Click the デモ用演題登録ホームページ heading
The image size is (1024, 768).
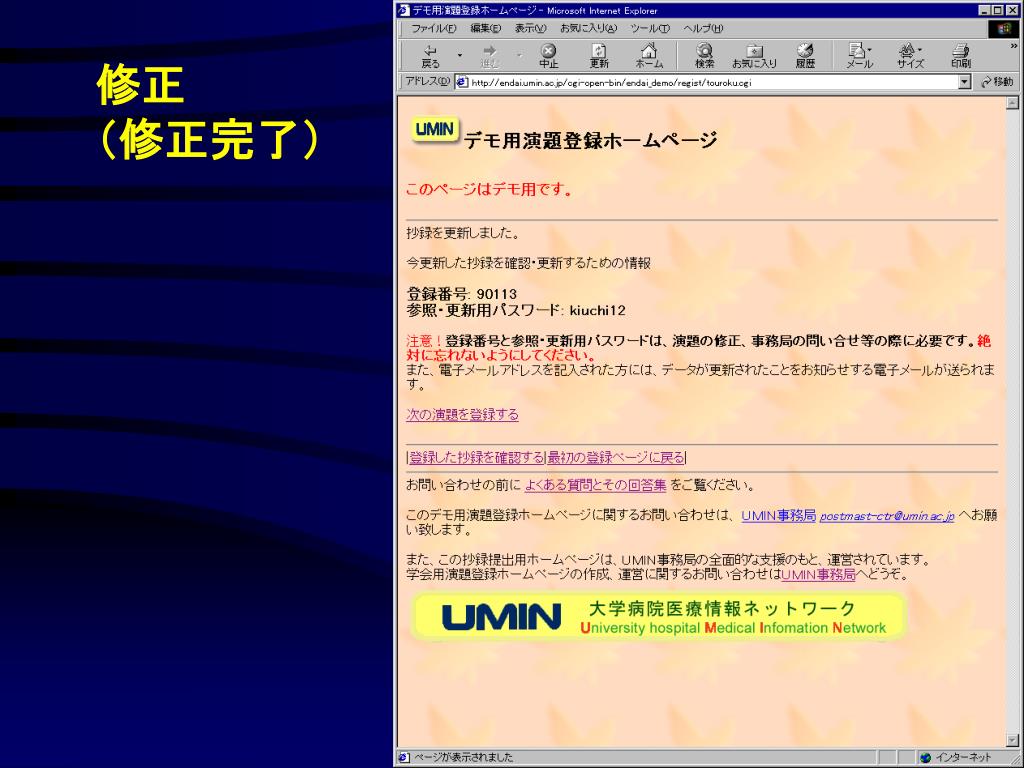pos(590,140)
